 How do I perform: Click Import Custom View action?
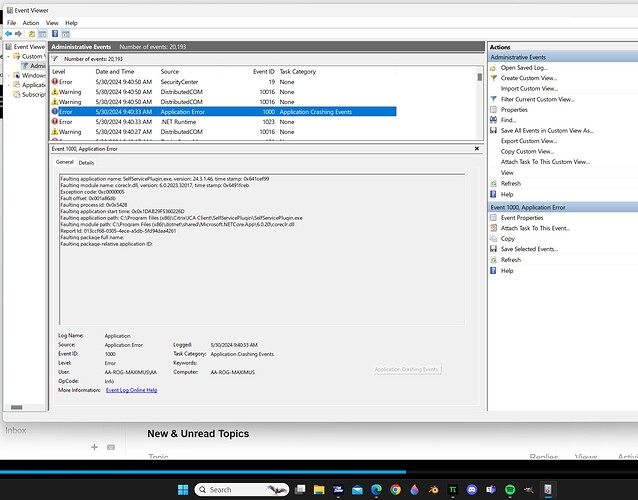click(x=529, y=89)
